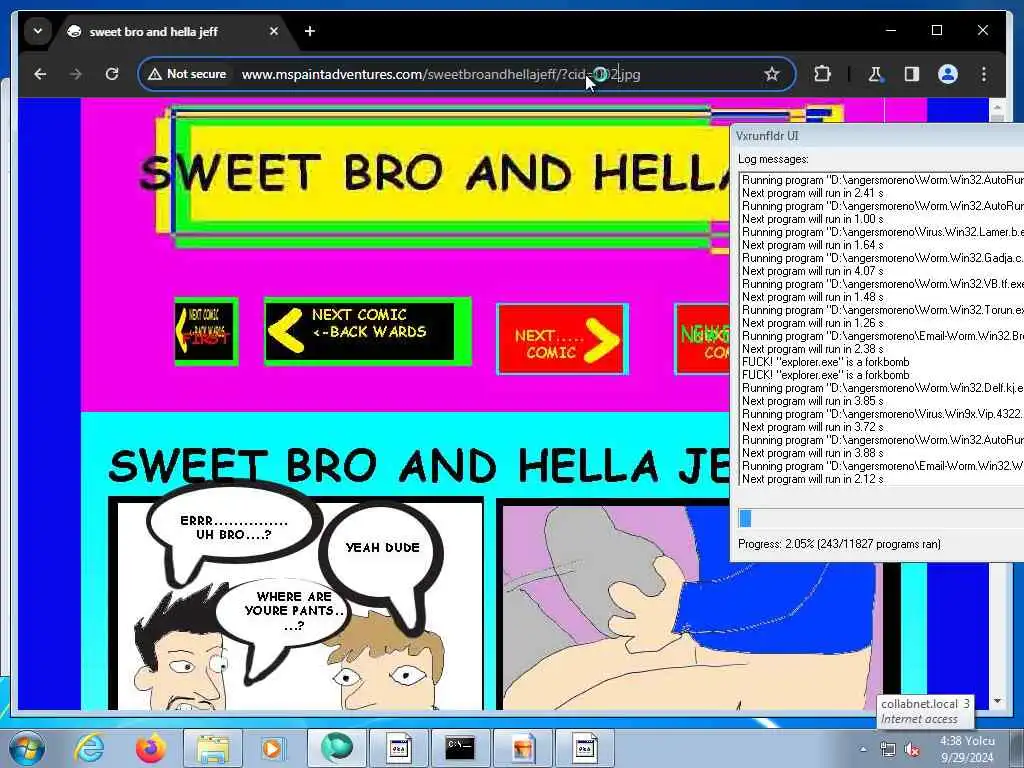Image resolution: width=1024 pixels, height=768 pixels.
Task: Click the Vxrunfldr UI progress bar
Action: [x=881, y=518]
